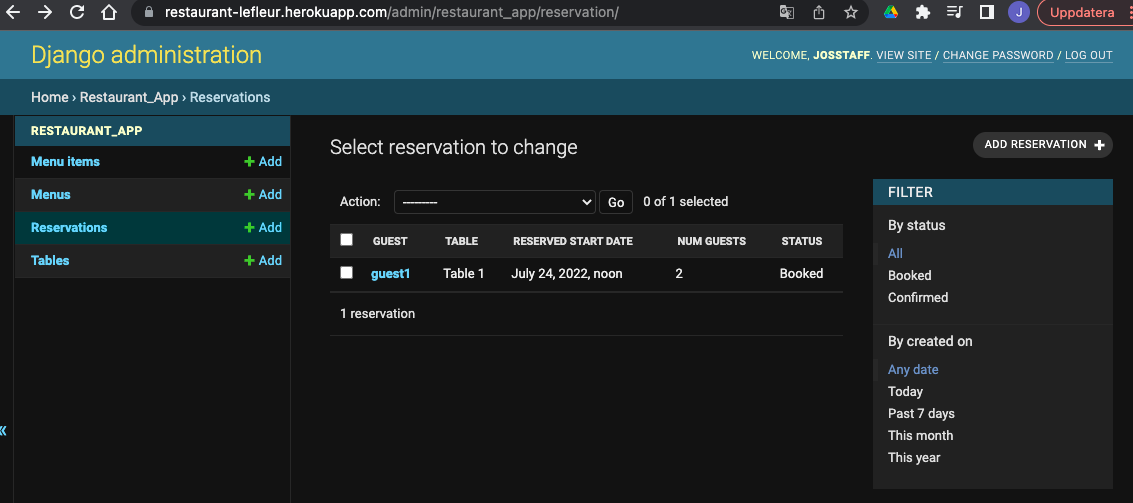Open the Google Drive extension icon
Viewport: 1133px width, 503px height.
(x=891, y=12)
